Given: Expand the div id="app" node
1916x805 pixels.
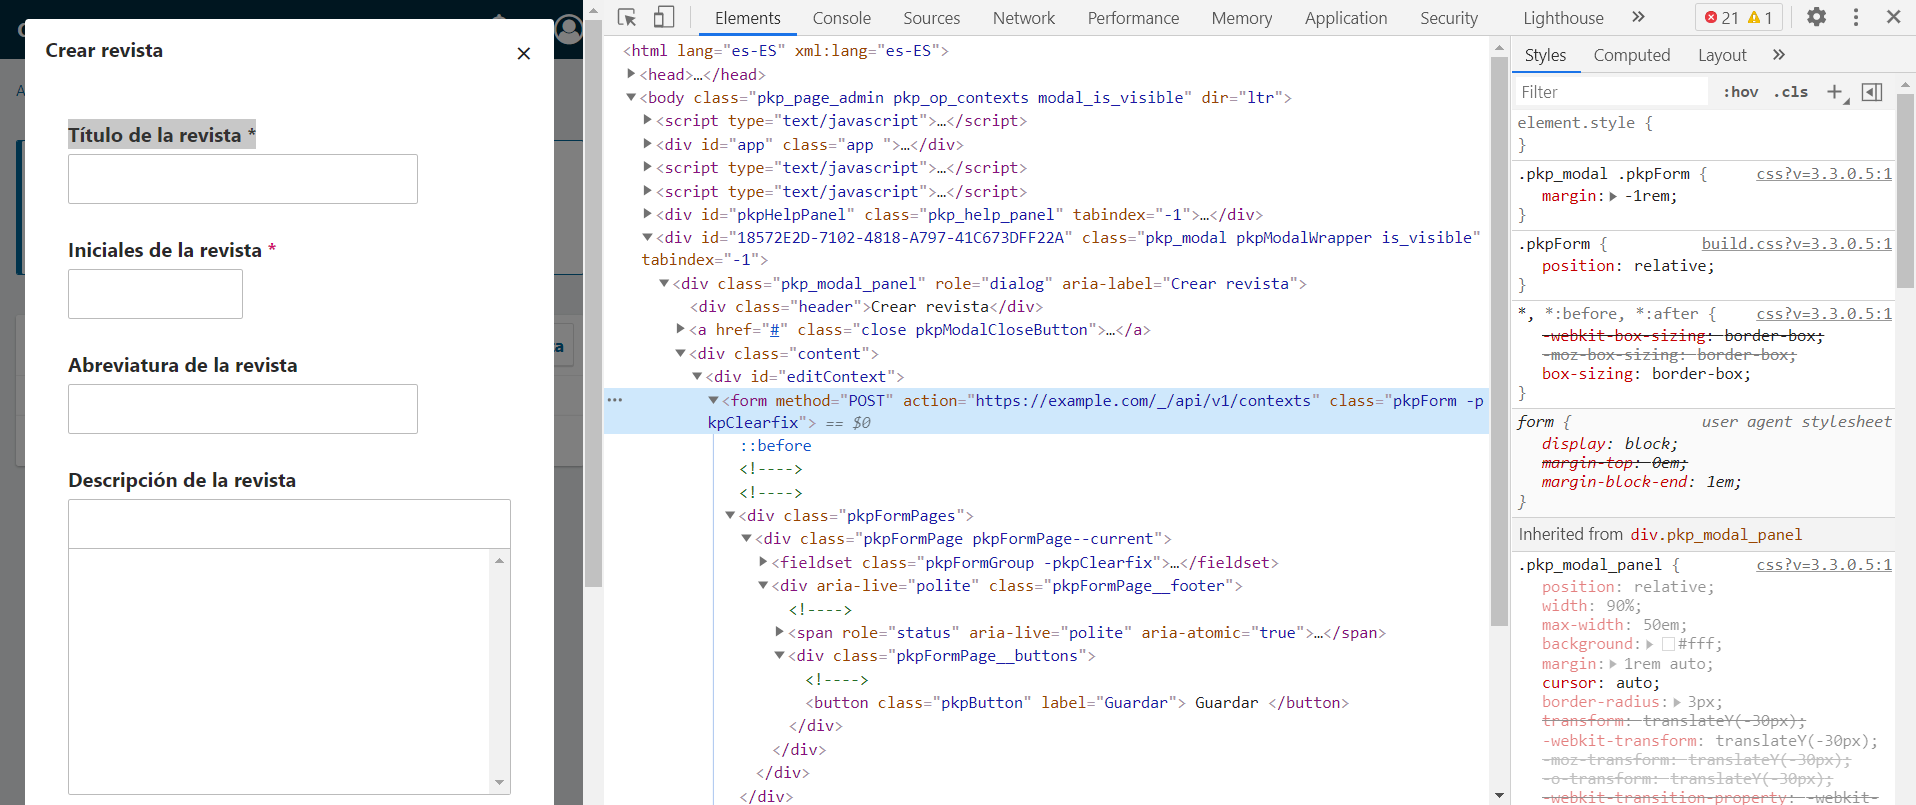Looking at the screenshot, I should [647, 144].
